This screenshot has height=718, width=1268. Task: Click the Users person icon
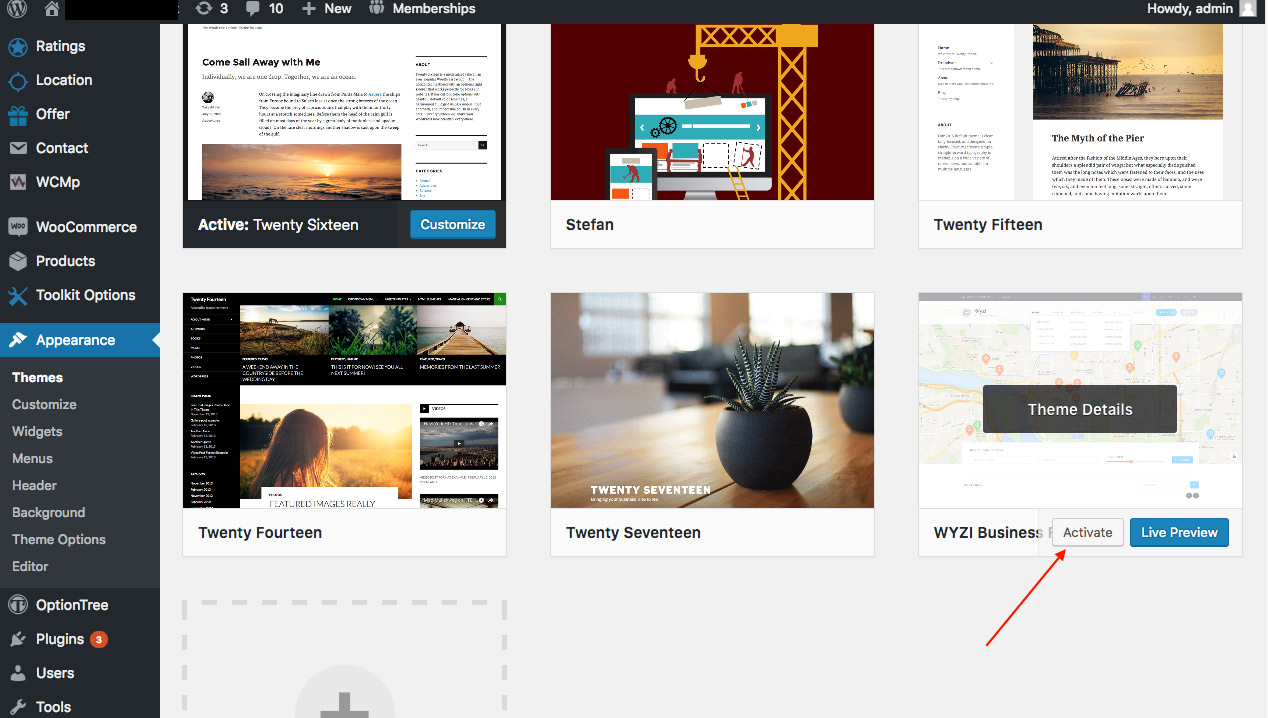coord(17,673)
